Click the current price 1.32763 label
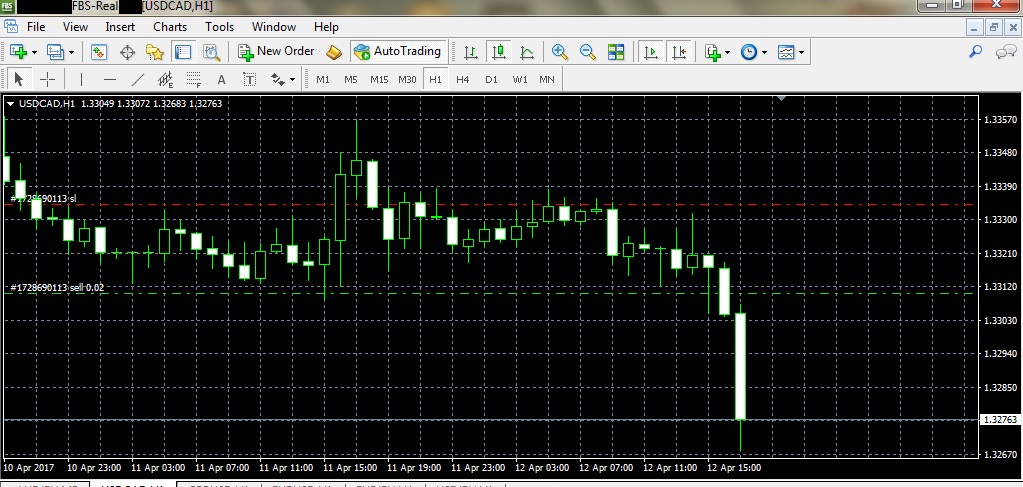 (x=1001, y=420)
